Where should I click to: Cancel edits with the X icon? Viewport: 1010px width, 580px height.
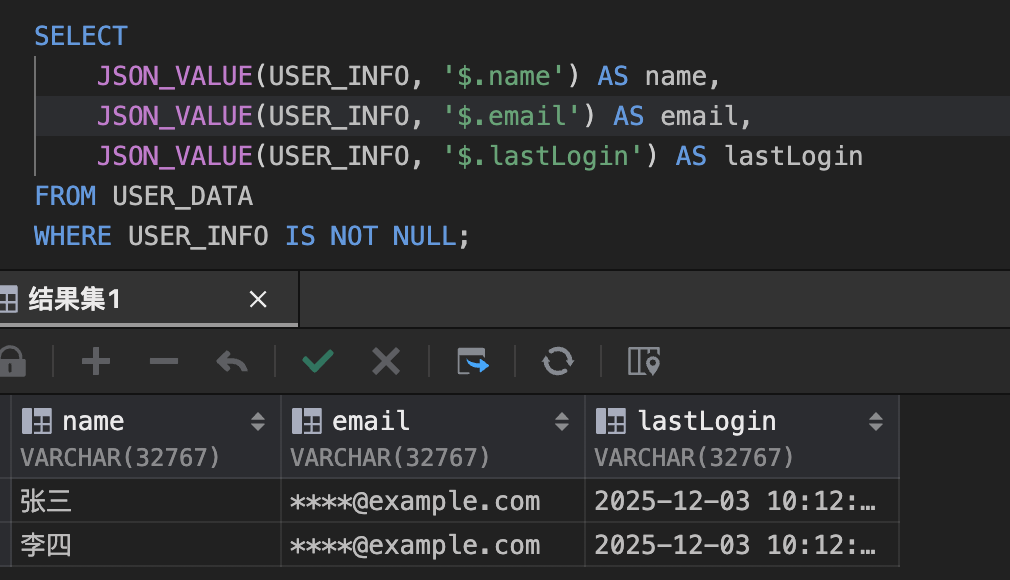click(x=386, y=361)
